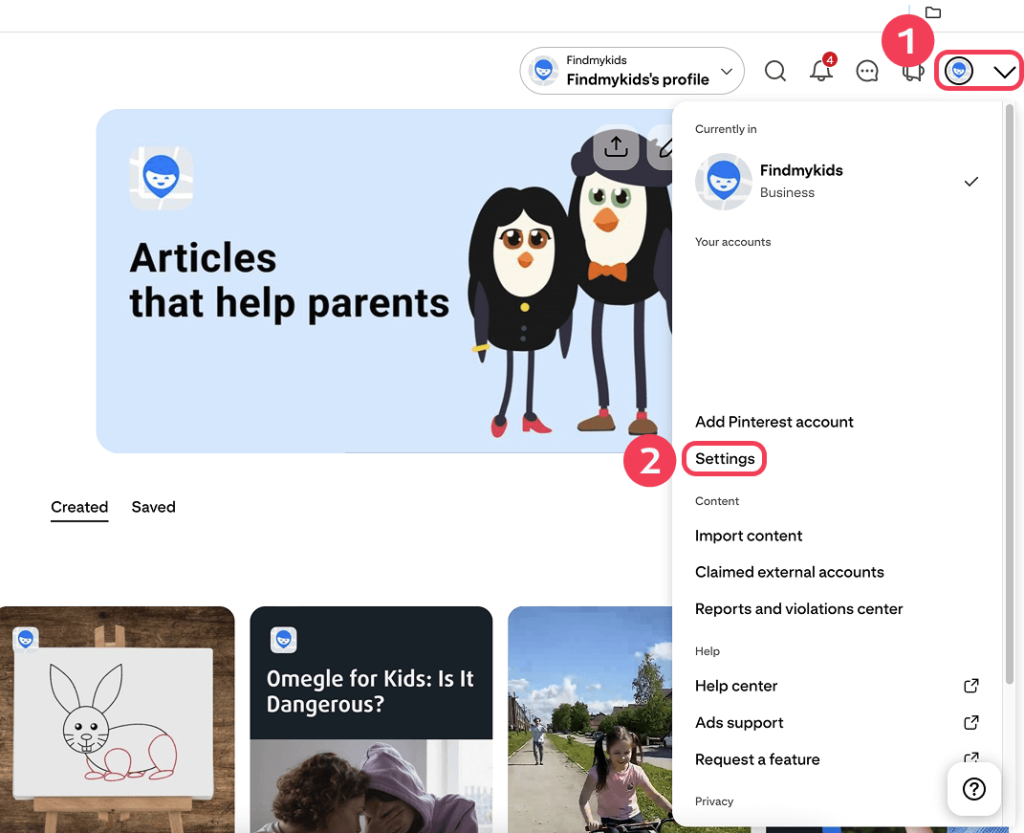This screenshot has height=833, width=1024.
Task: Click Add Pinterest account
Action: click(774, 421)
